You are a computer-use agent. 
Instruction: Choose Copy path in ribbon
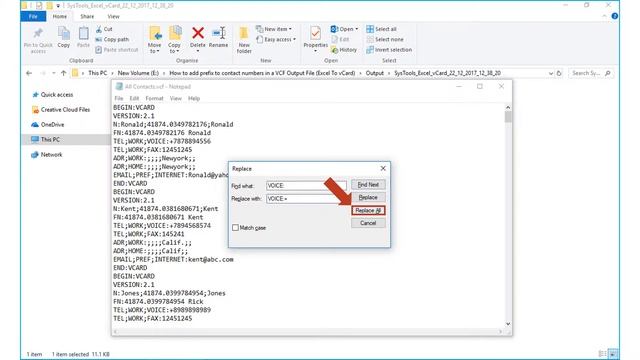coord(112,40)
